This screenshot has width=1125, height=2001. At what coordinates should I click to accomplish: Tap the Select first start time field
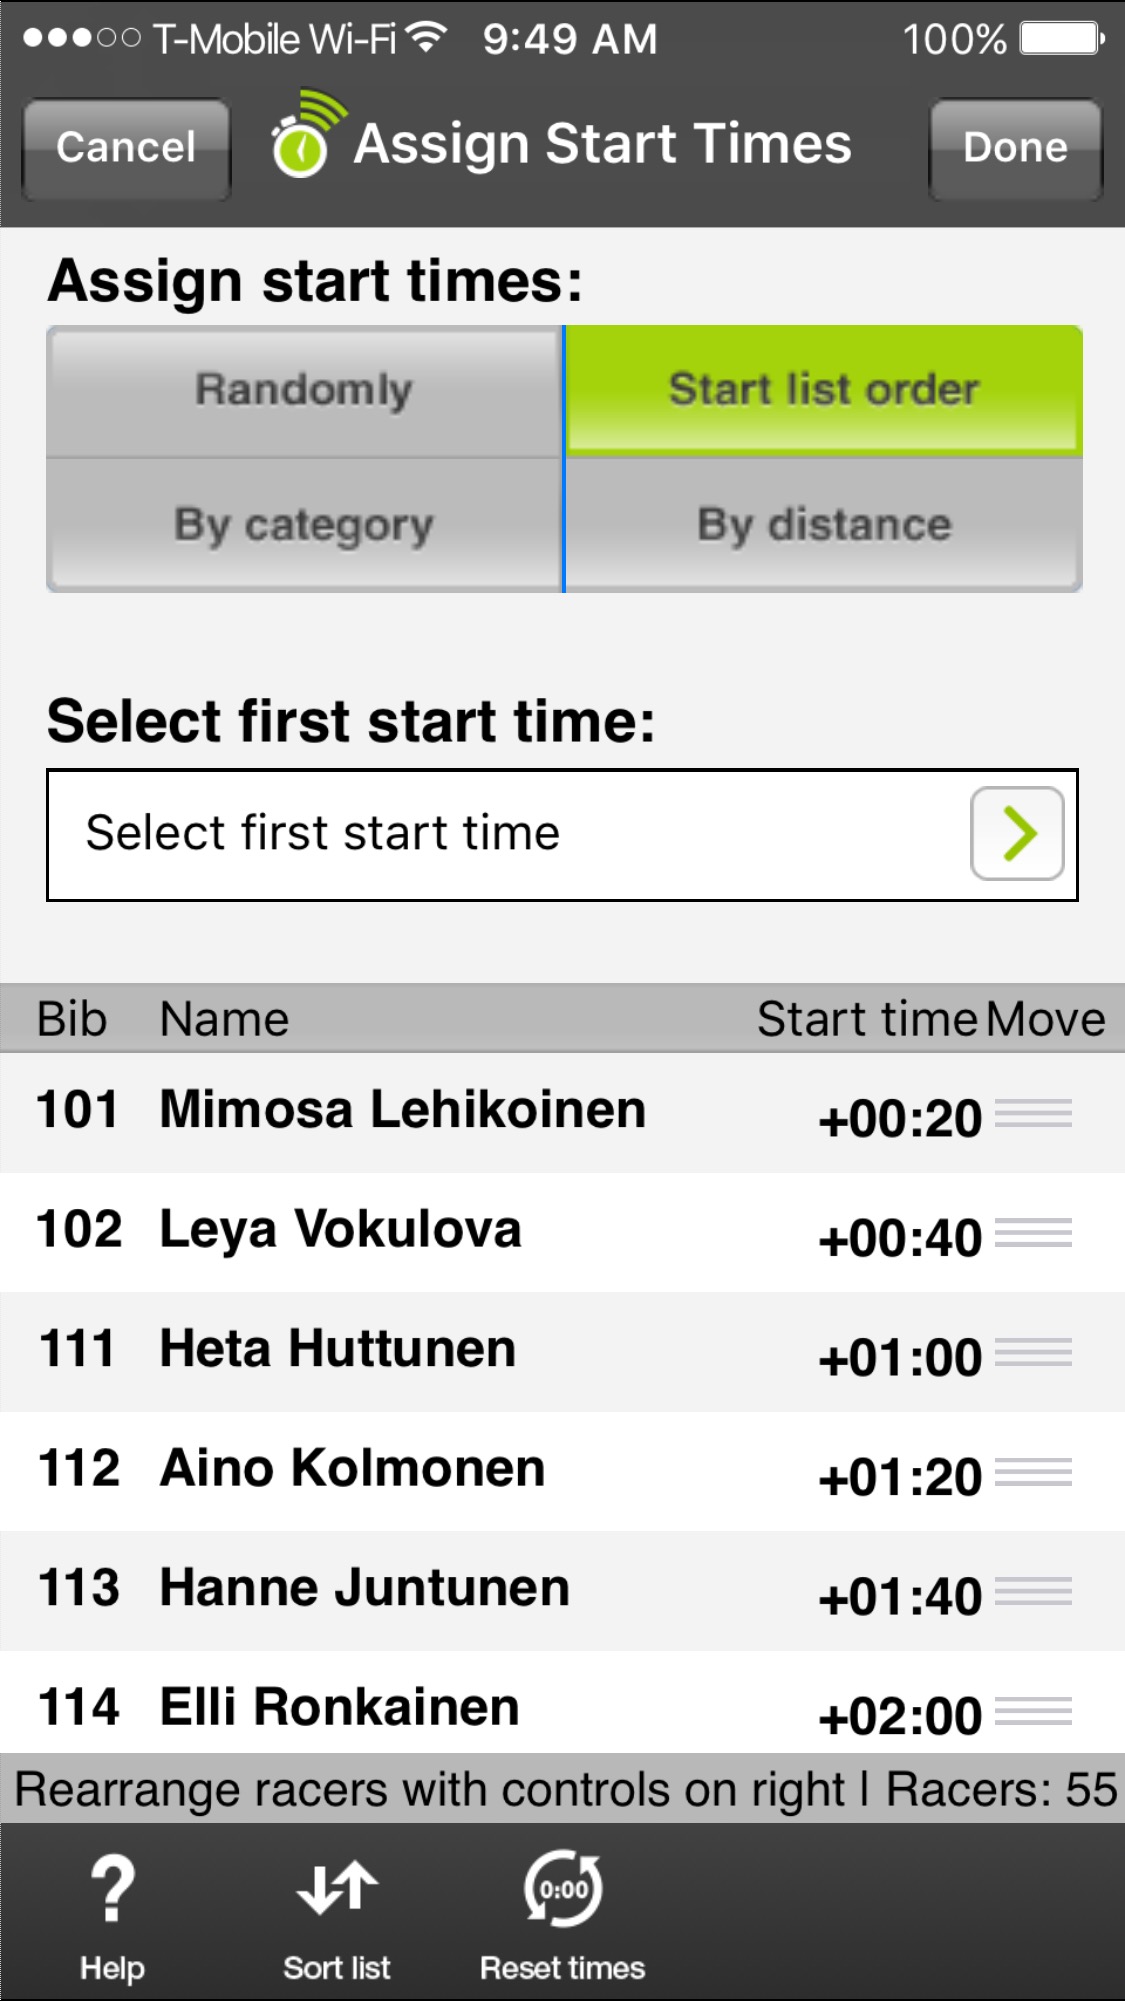tap(500, 834)
